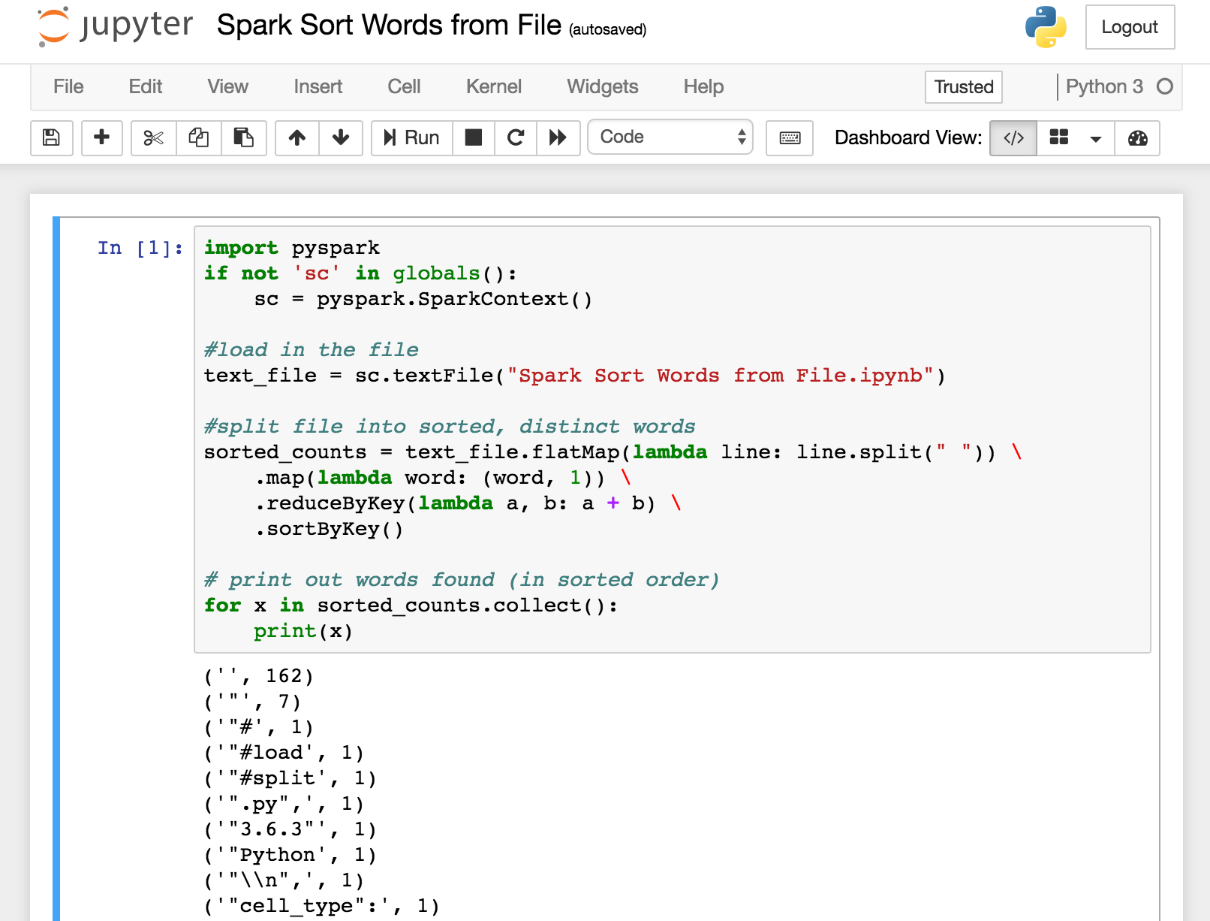The image size is (1210, 921).
Task: Click the output line containing cell_type
Action: [321, 906]
